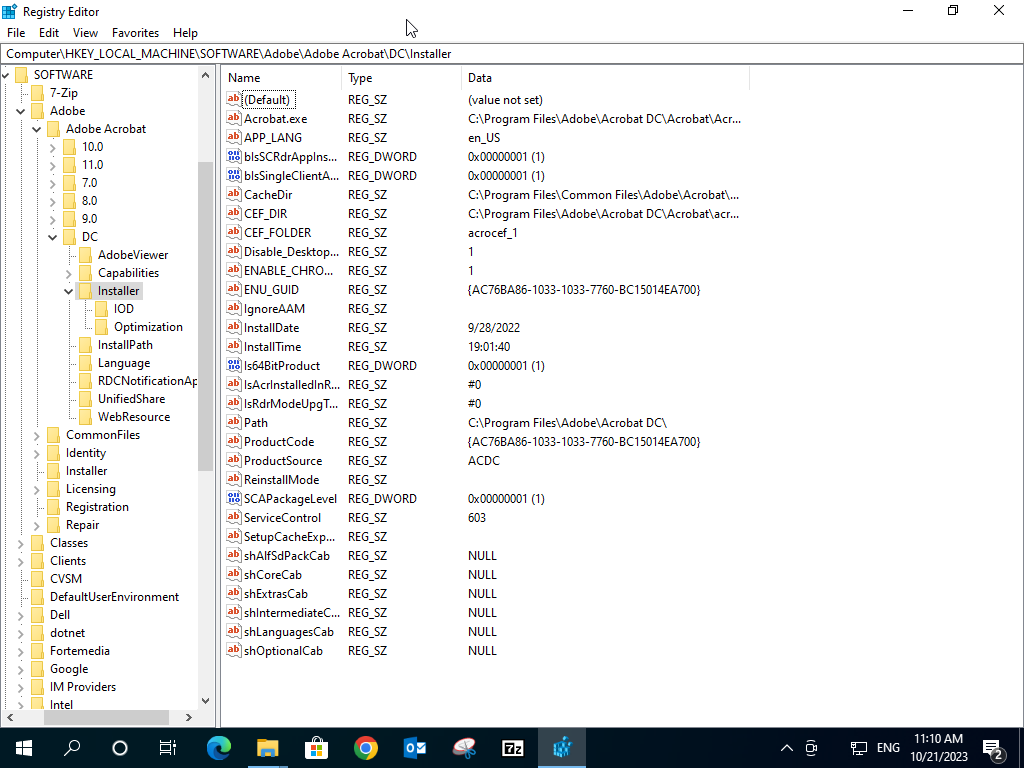The image size is (1024, 768).
Task: Select the Language key in the tree
Action: tap(124, 363)
